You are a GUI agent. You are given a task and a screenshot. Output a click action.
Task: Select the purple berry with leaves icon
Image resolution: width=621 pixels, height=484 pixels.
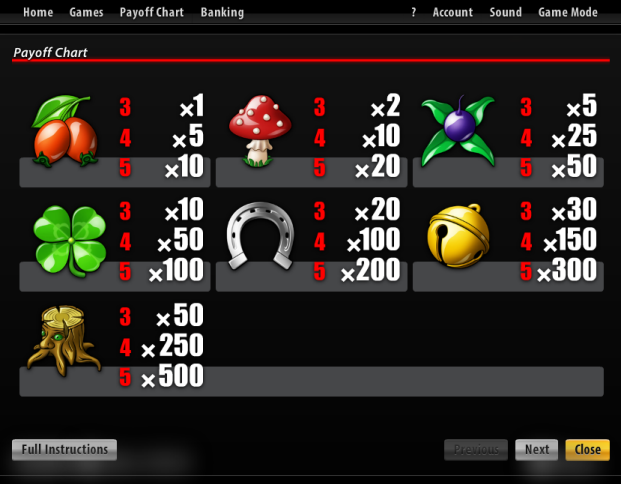point(458,130)
